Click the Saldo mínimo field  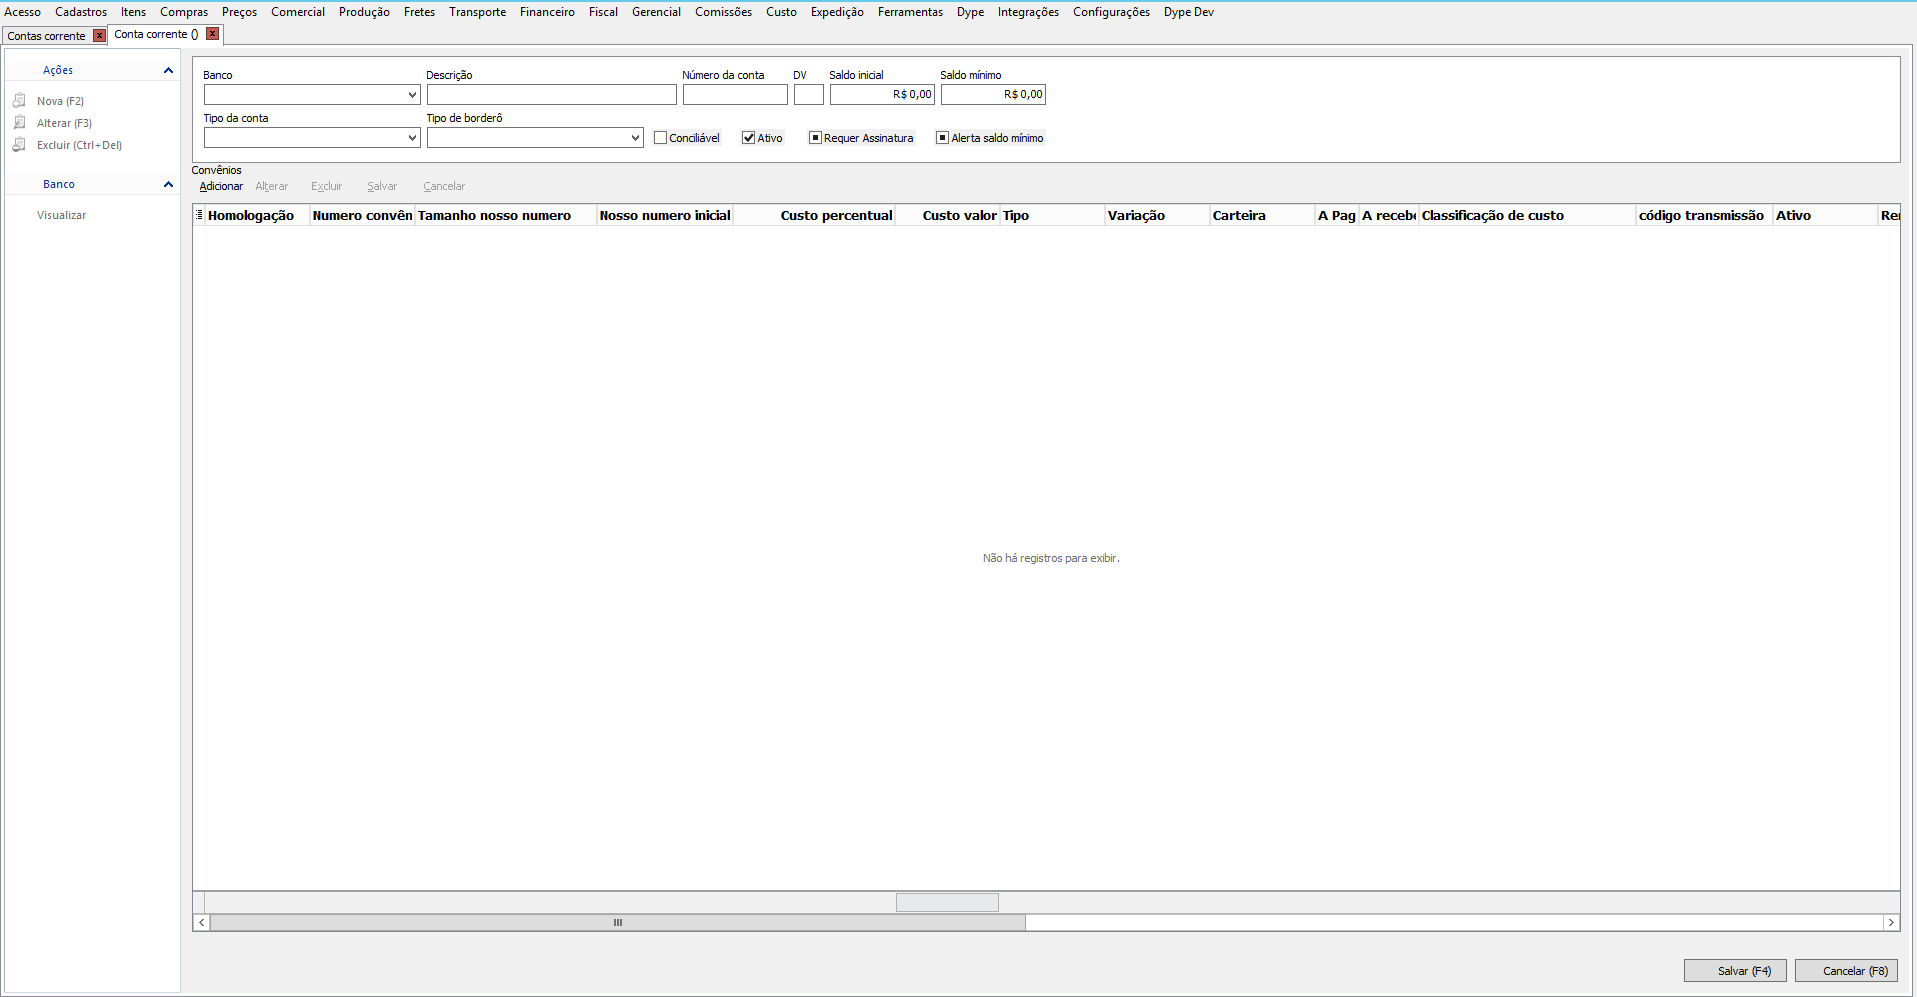993,95
